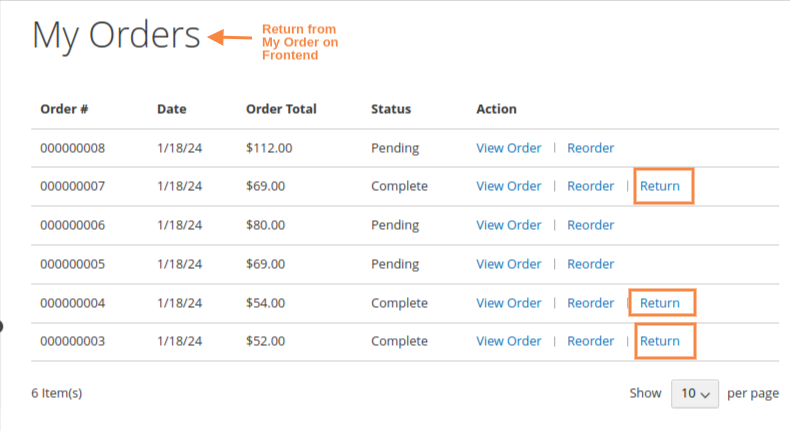Open the per-page count dropdown
790x431 pixels.
point(695,394)
